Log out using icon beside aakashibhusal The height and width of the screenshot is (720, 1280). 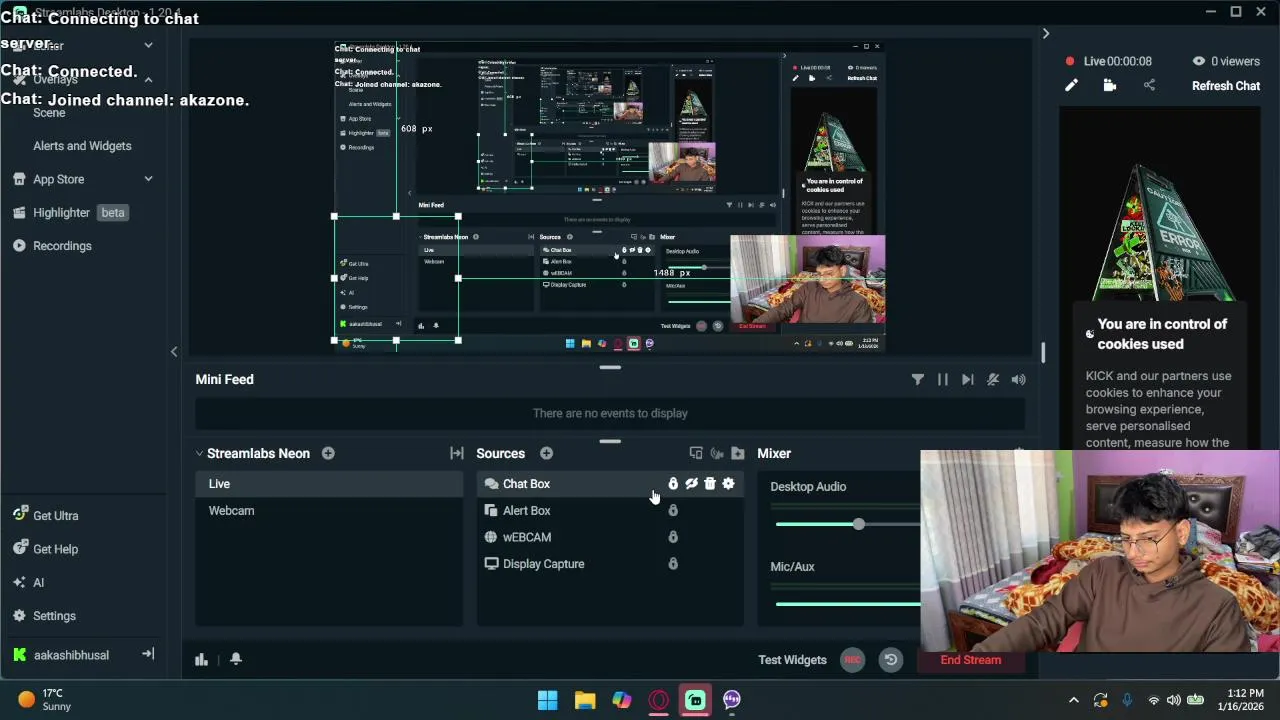point(148,655)
